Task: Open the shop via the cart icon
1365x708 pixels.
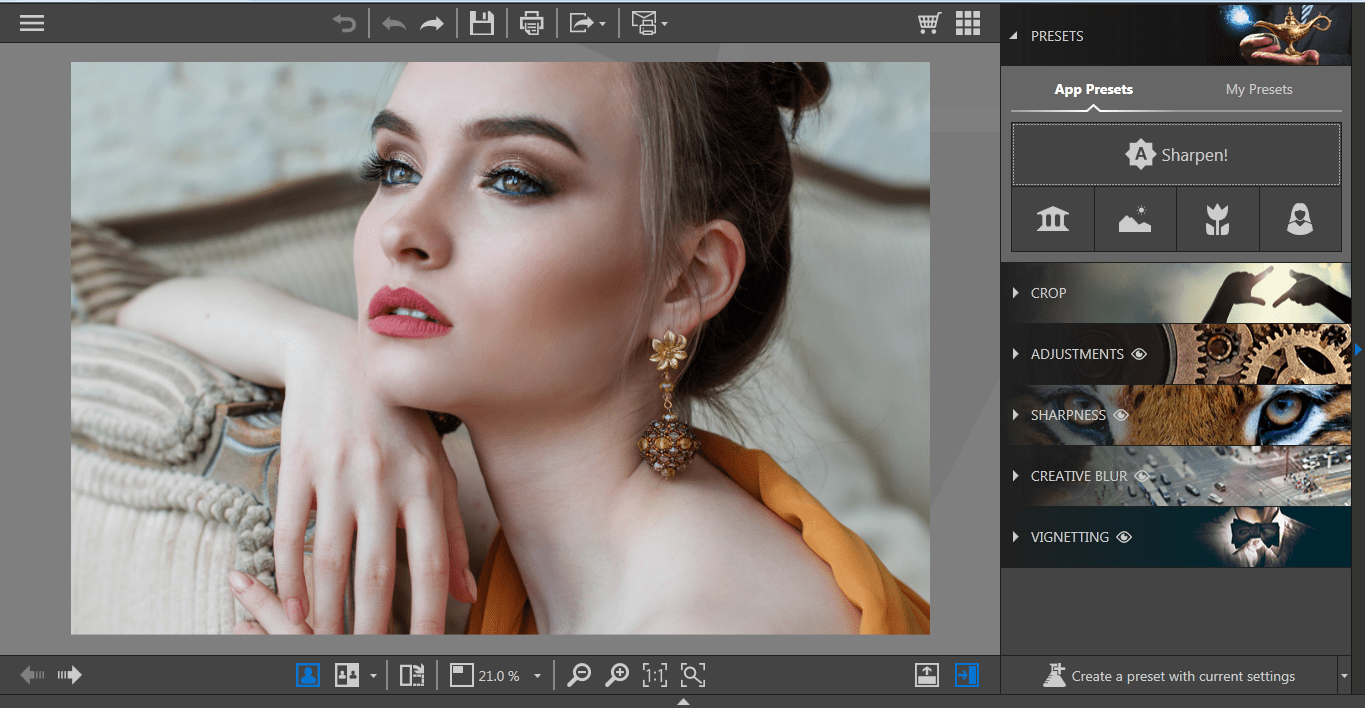Action: (929, 22)
